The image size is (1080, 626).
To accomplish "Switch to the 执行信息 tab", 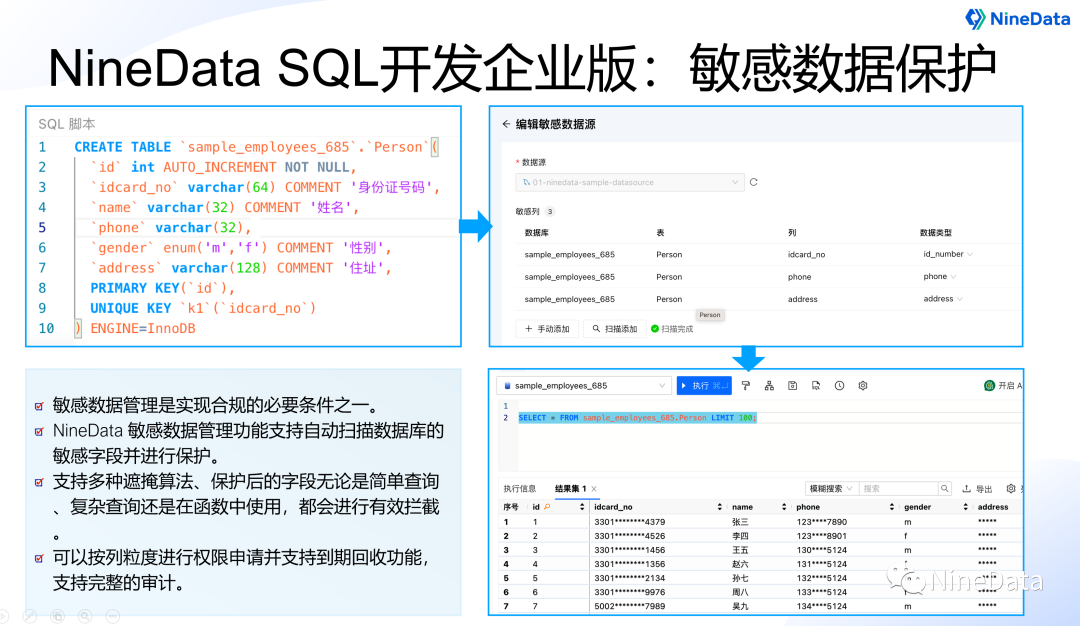I will (519, 489).
